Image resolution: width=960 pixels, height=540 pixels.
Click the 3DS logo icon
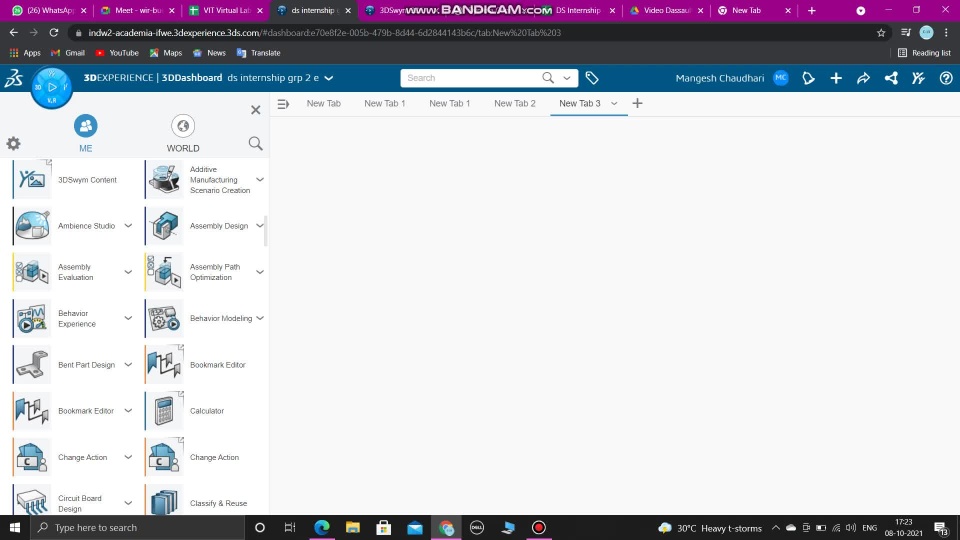14,78
